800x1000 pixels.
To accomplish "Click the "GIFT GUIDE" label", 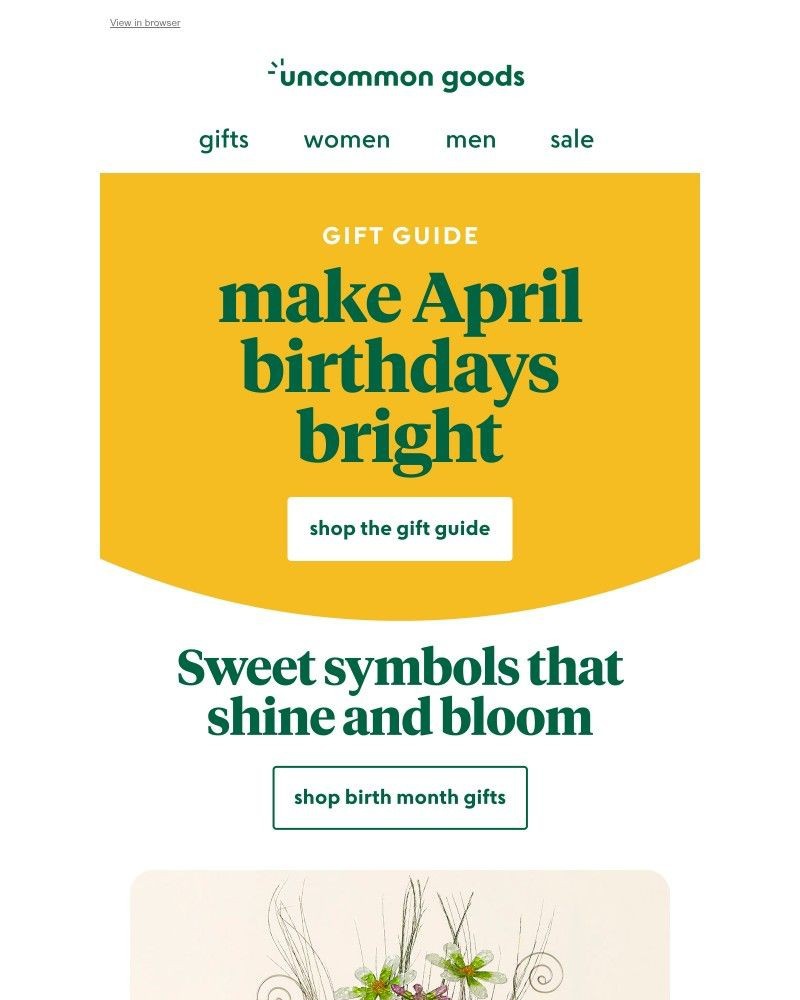I will [399, 236].
